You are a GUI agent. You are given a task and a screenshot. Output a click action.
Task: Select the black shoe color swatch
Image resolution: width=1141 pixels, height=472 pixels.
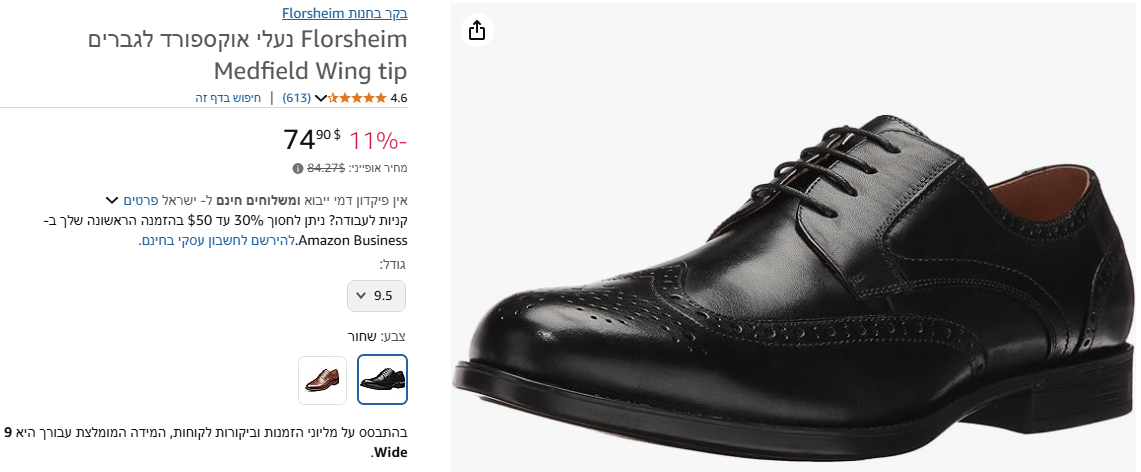point(382,379)
